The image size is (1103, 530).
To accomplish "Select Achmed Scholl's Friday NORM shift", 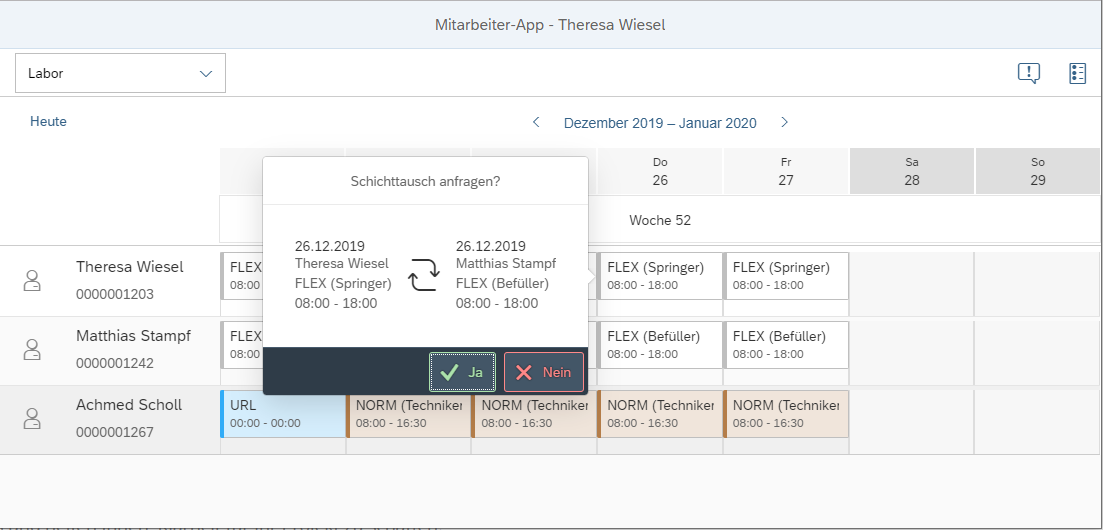I will click(786, 414).
